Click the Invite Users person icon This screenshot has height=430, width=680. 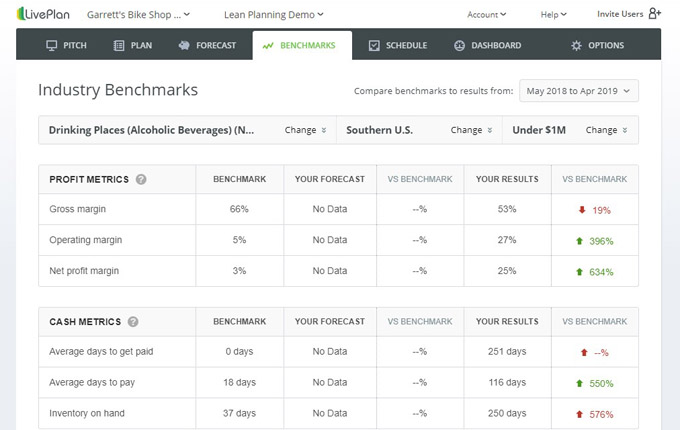655,14
